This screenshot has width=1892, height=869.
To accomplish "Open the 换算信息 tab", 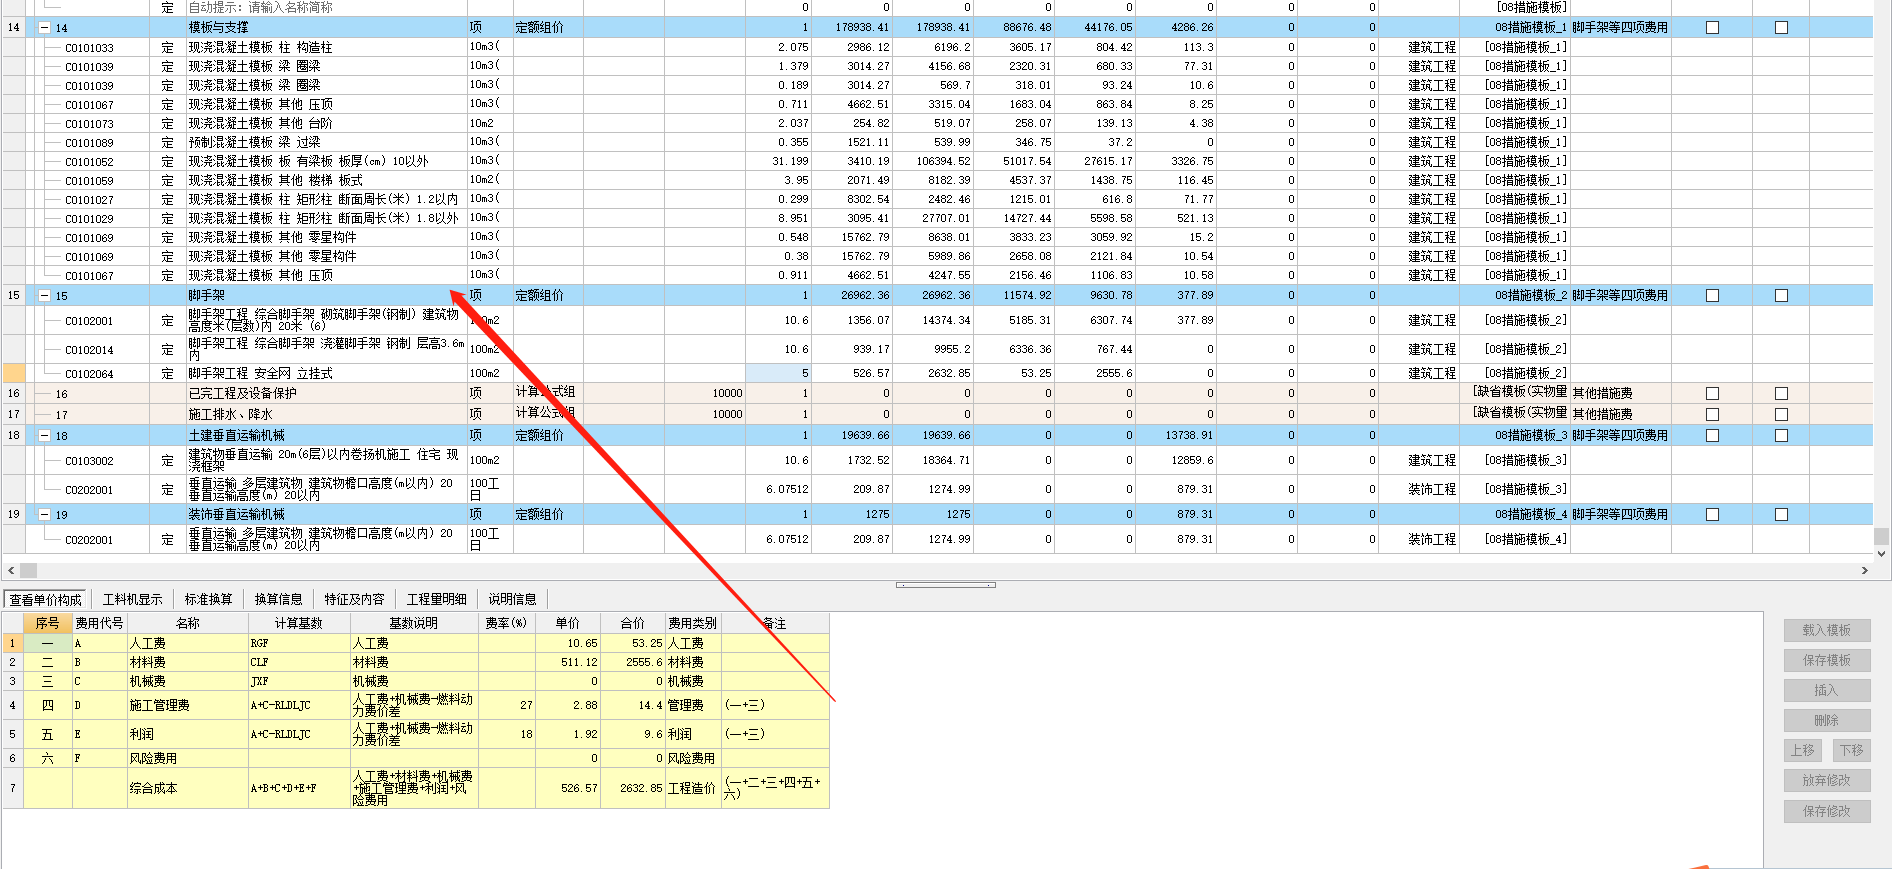I will [x=278, y=600].
